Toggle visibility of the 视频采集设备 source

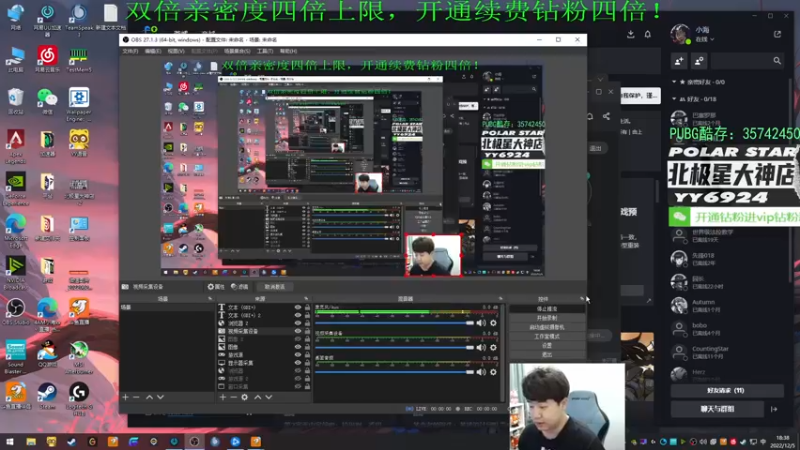297,331
